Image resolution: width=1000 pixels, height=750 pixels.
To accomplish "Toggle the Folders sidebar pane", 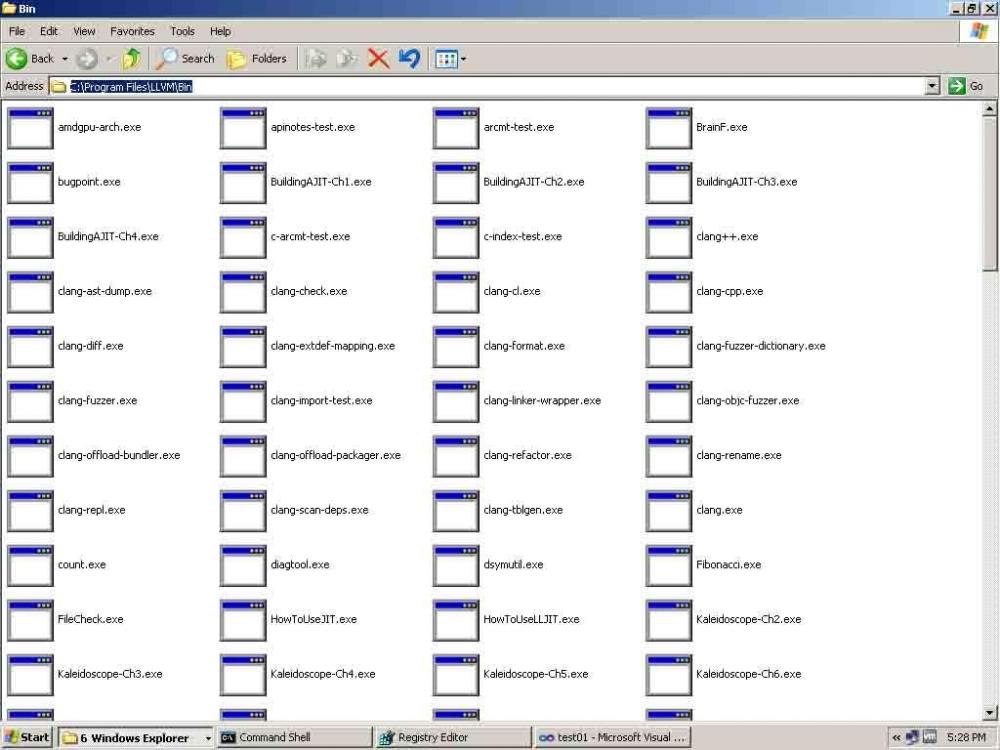I will pos(257,59).
